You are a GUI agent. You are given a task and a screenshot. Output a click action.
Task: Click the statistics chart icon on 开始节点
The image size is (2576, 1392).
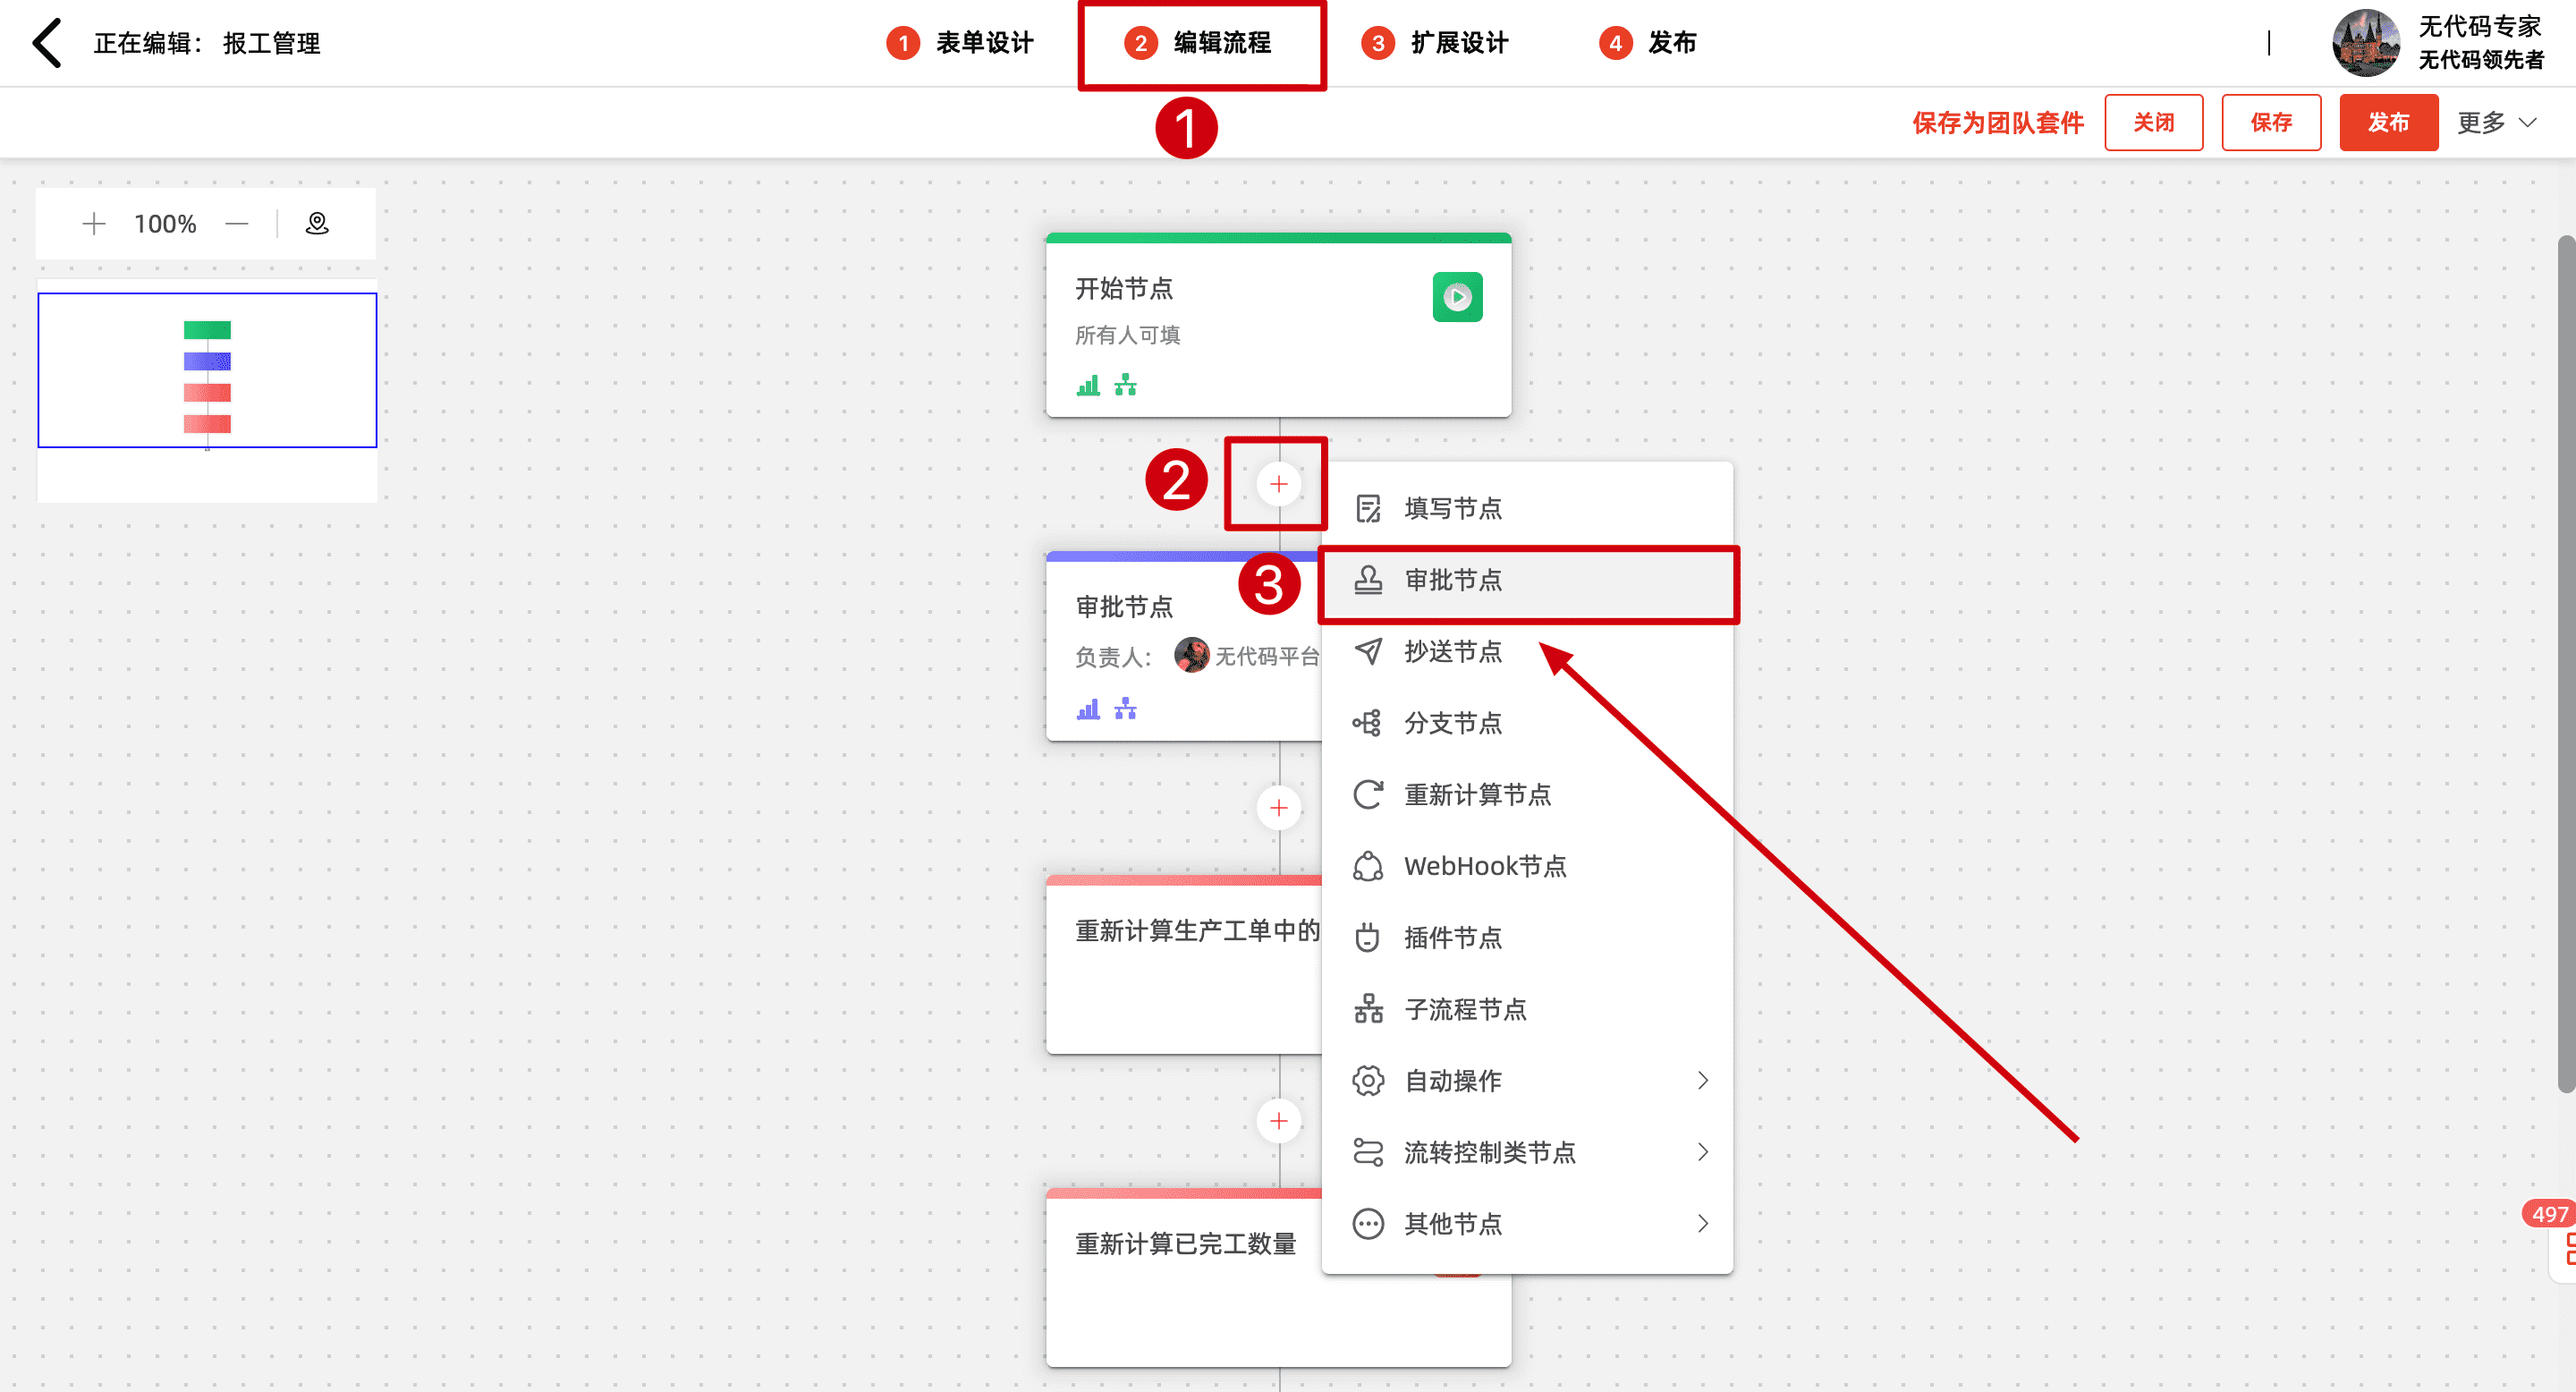coord(1088,385)
